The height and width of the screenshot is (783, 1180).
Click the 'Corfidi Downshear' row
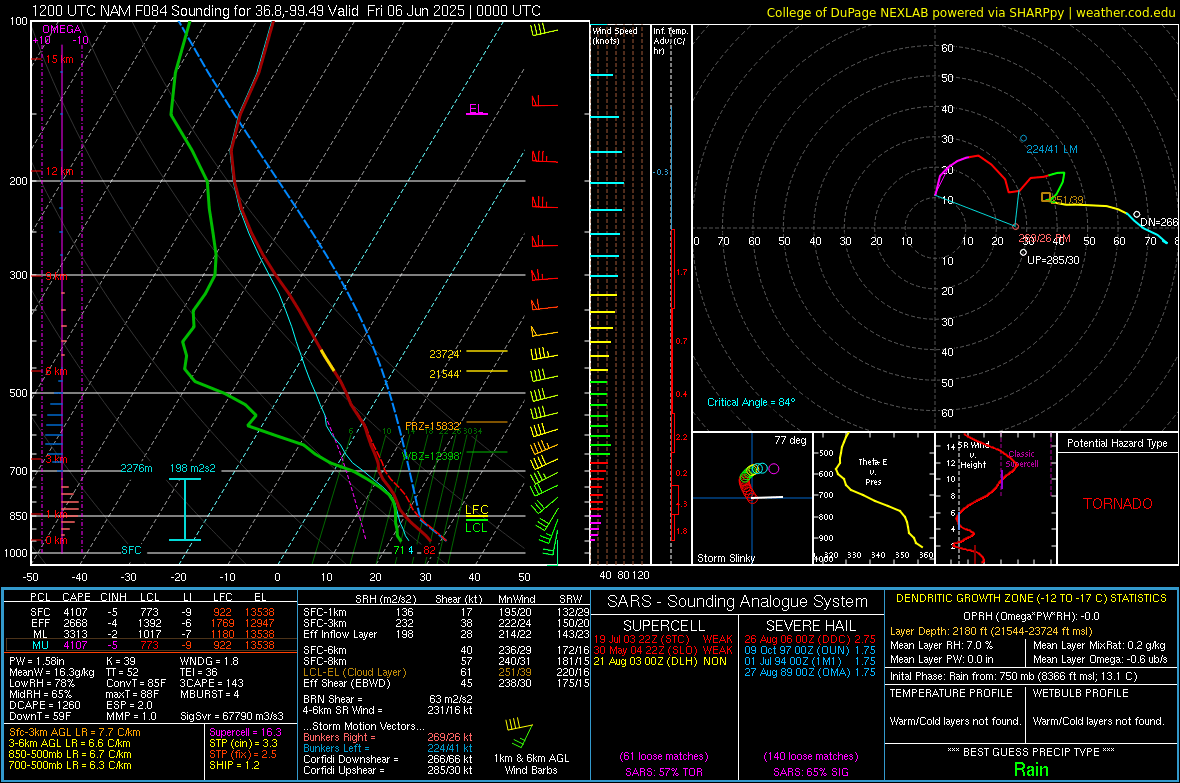(388, 759)
